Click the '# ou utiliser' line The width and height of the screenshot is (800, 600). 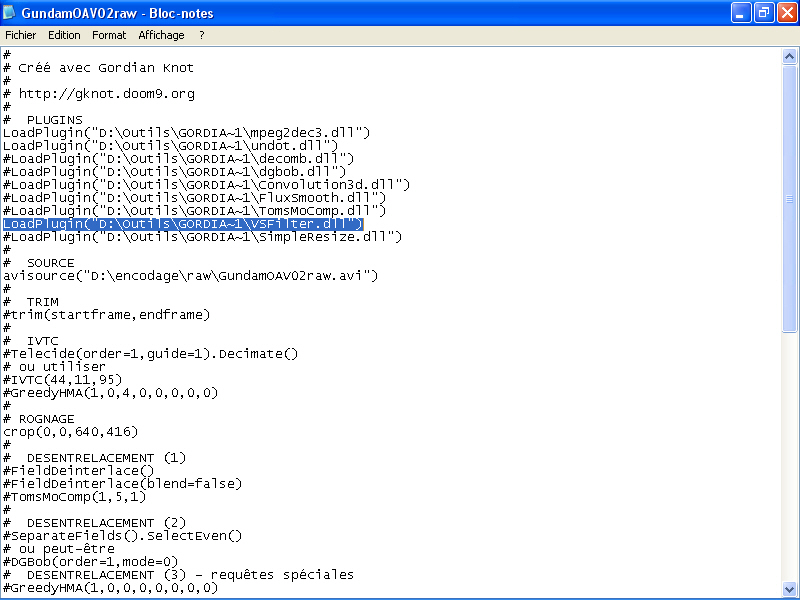[55, 367]
